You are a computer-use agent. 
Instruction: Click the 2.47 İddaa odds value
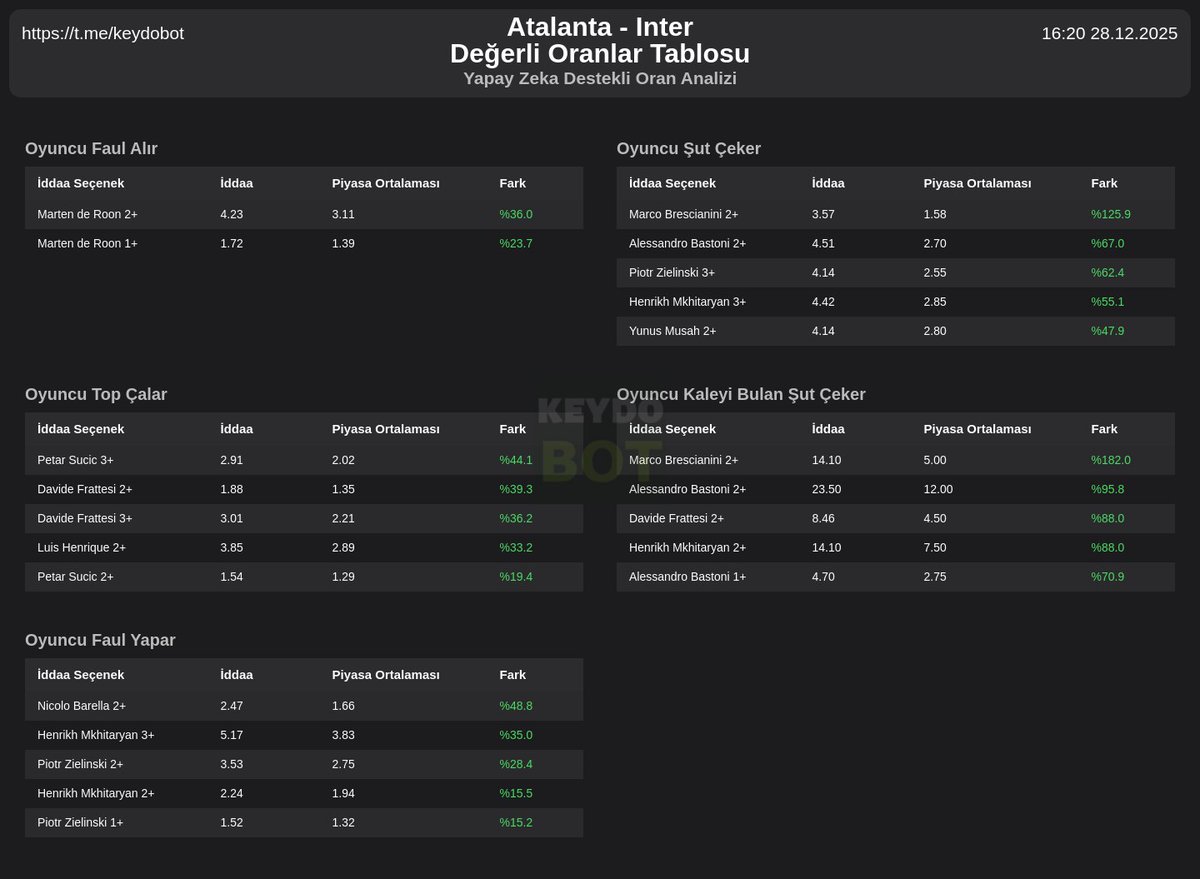[231, 706]
